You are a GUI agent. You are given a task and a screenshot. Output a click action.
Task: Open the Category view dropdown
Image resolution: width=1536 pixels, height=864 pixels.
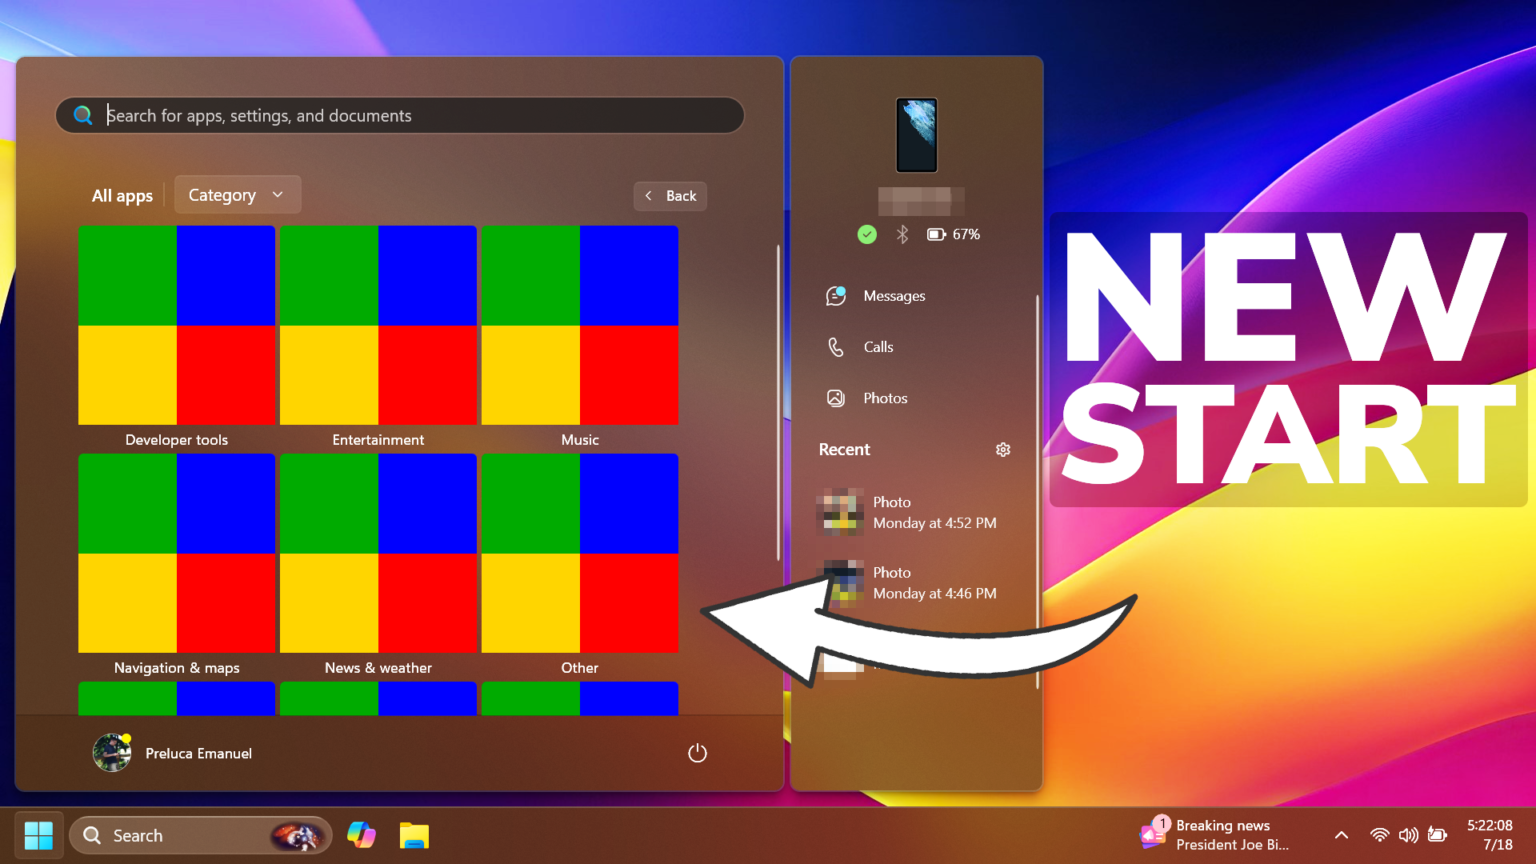pyautogui.click(x=237, y=194)
